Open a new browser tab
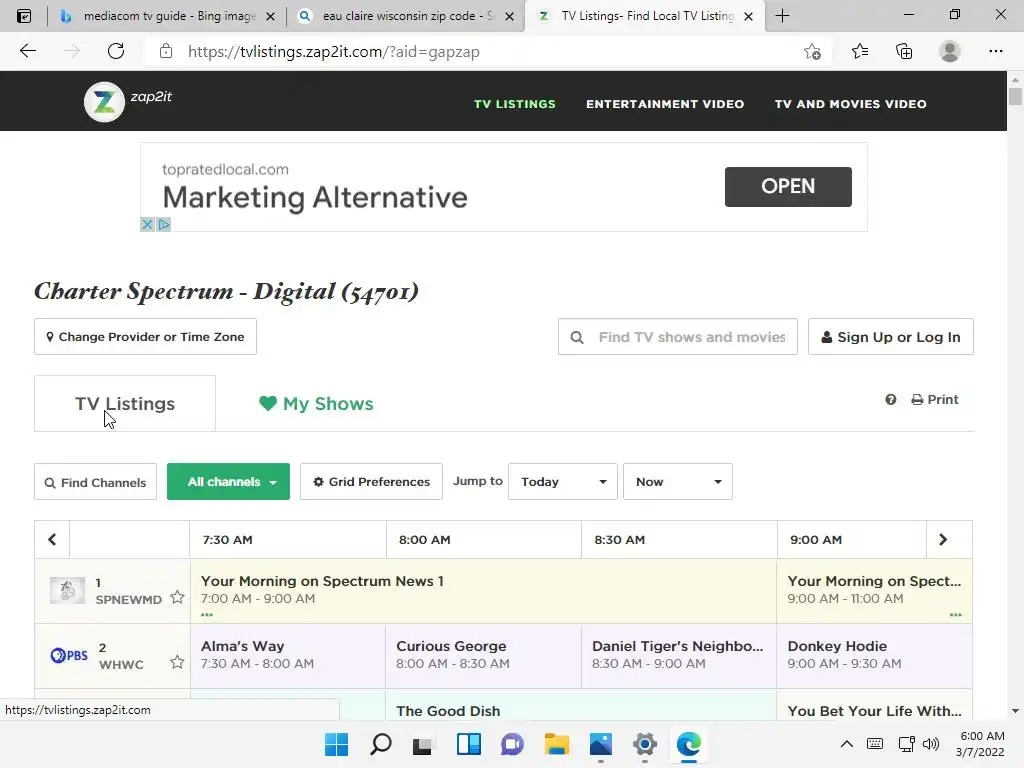 [x=782, y=16]
